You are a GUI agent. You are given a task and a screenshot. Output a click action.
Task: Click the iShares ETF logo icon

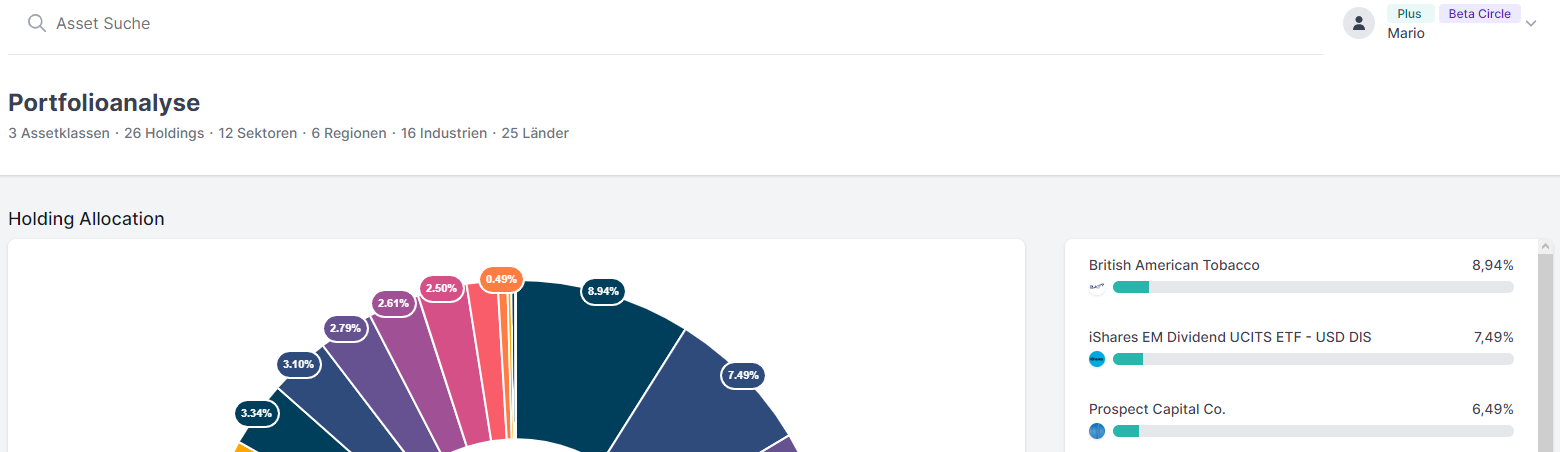pyautogui.click(x=1097, y=359)
